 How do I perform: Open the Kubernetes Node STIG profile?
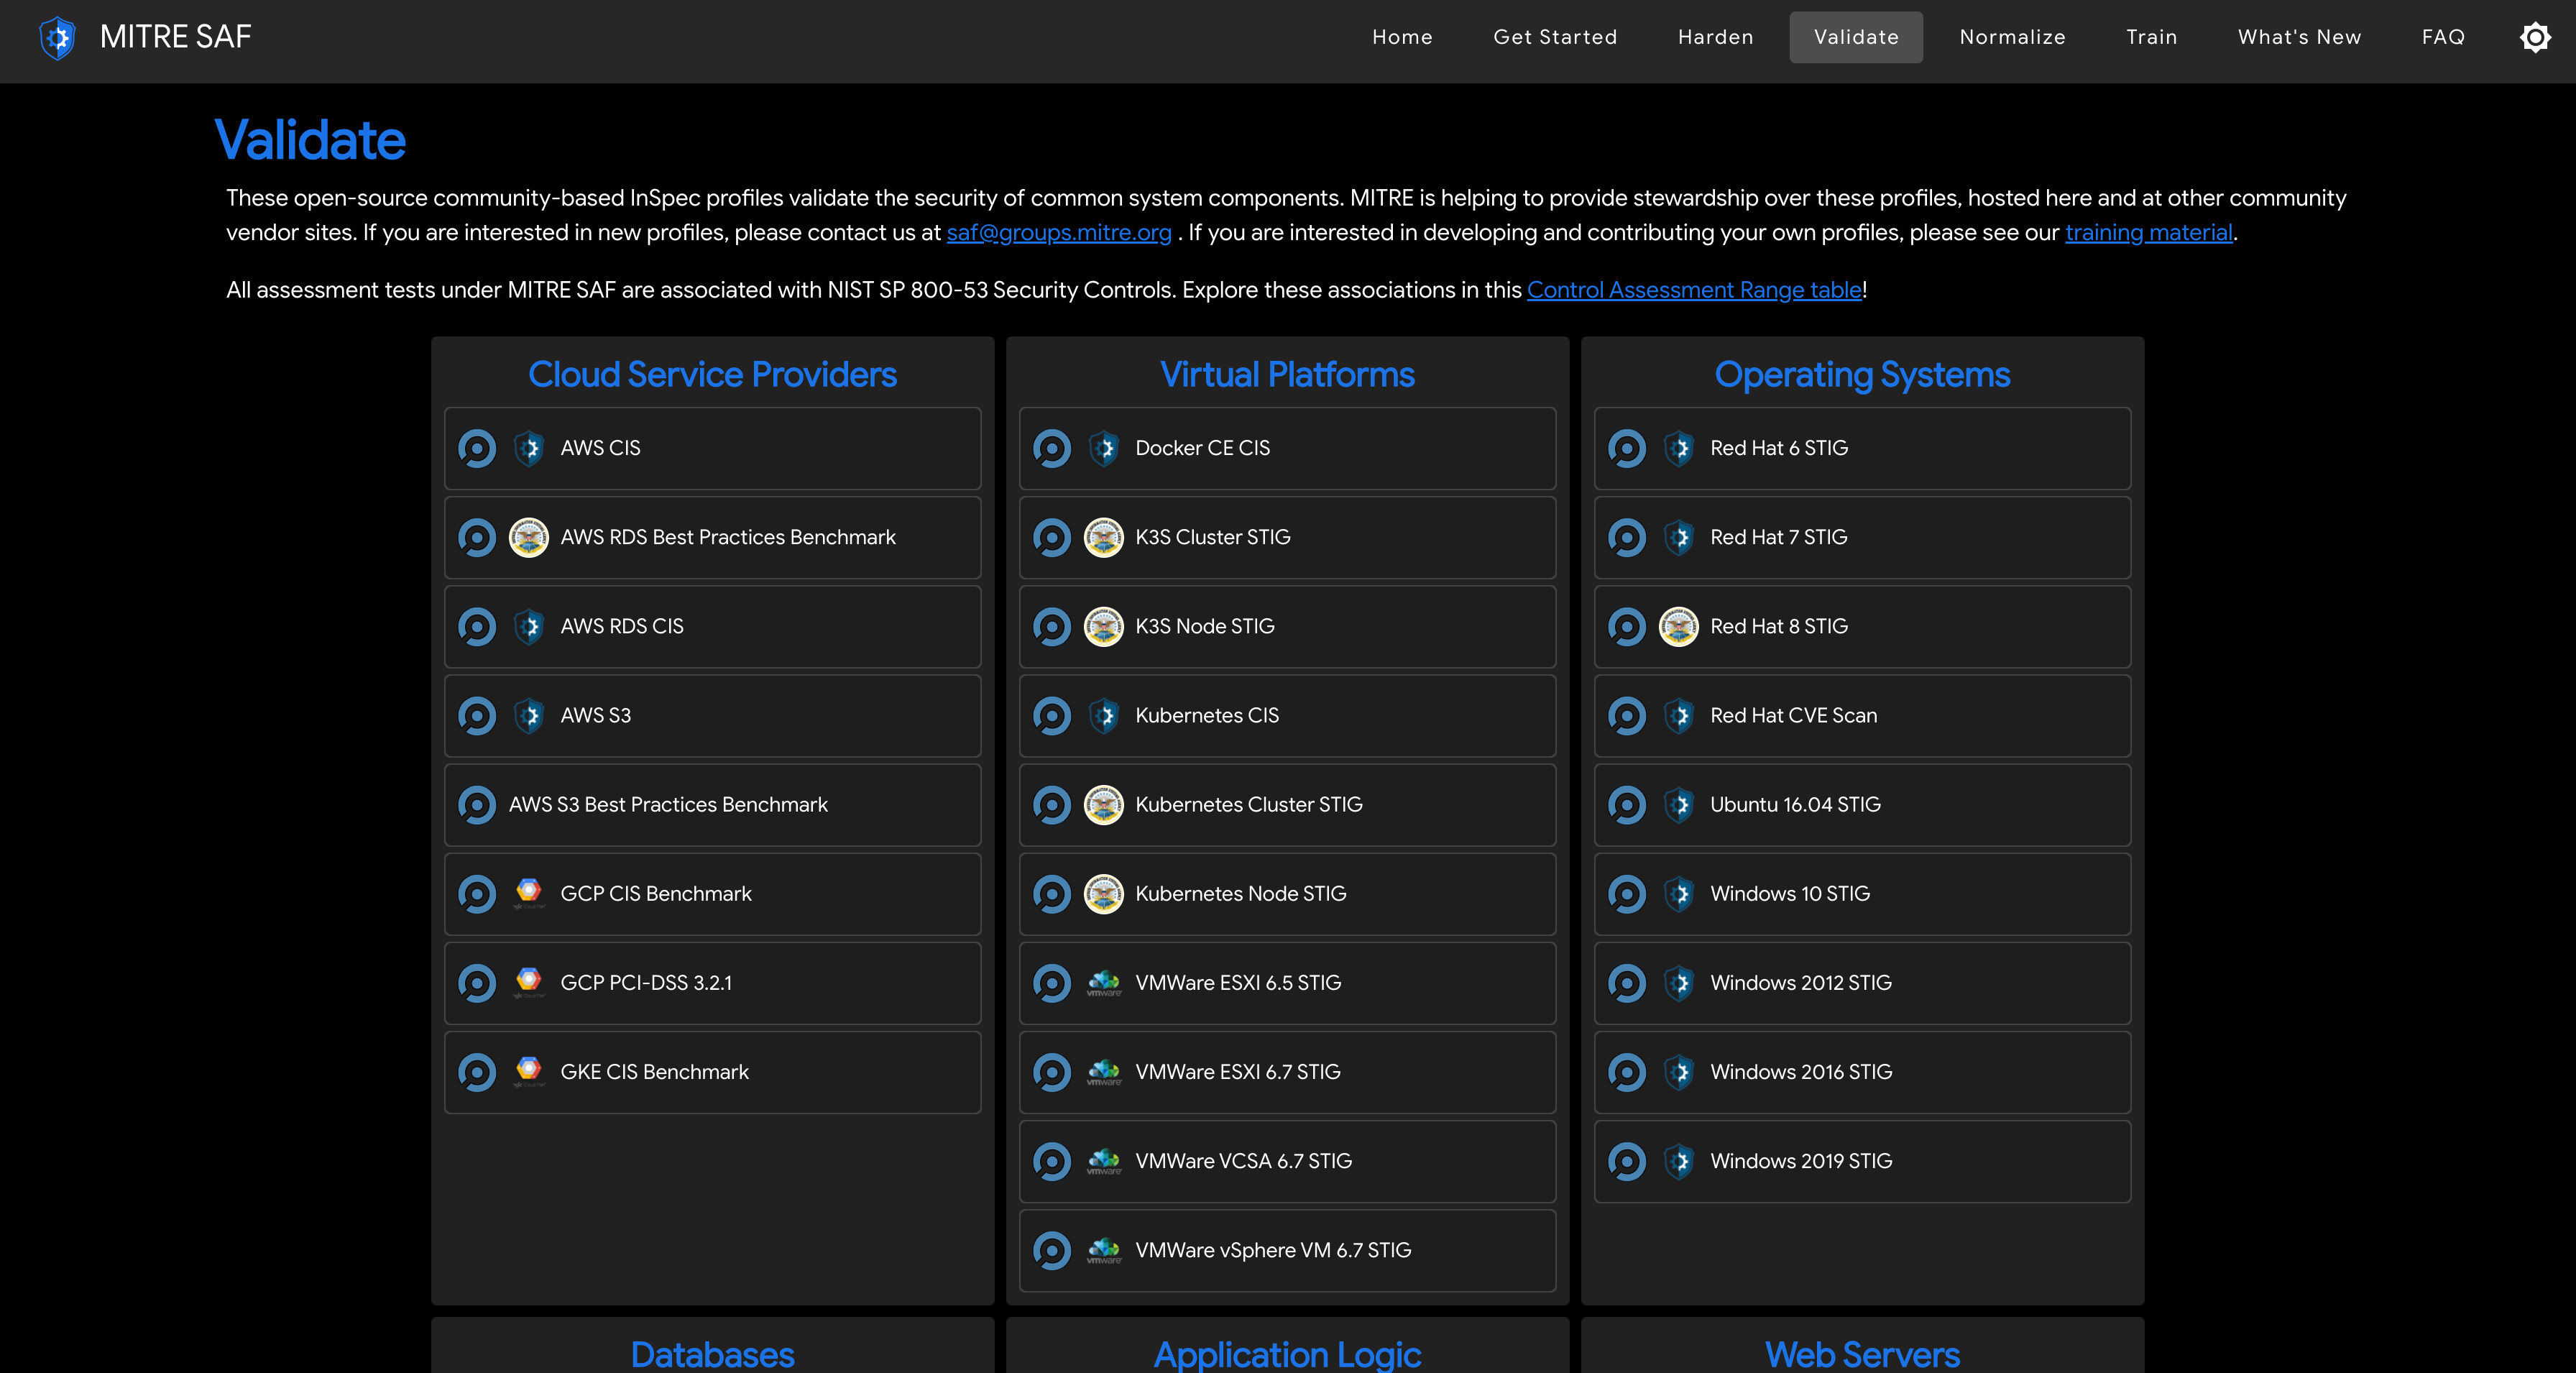pyautogui.click(x=1288, y=894)
